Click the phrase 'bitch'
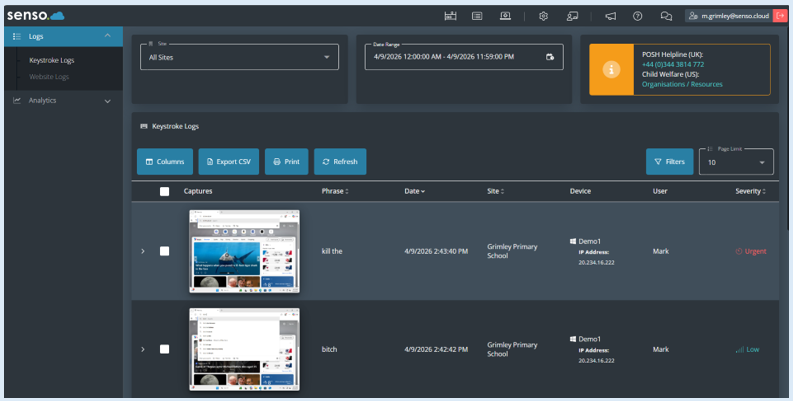The image size is (793, 401). (x=329, y=349)
